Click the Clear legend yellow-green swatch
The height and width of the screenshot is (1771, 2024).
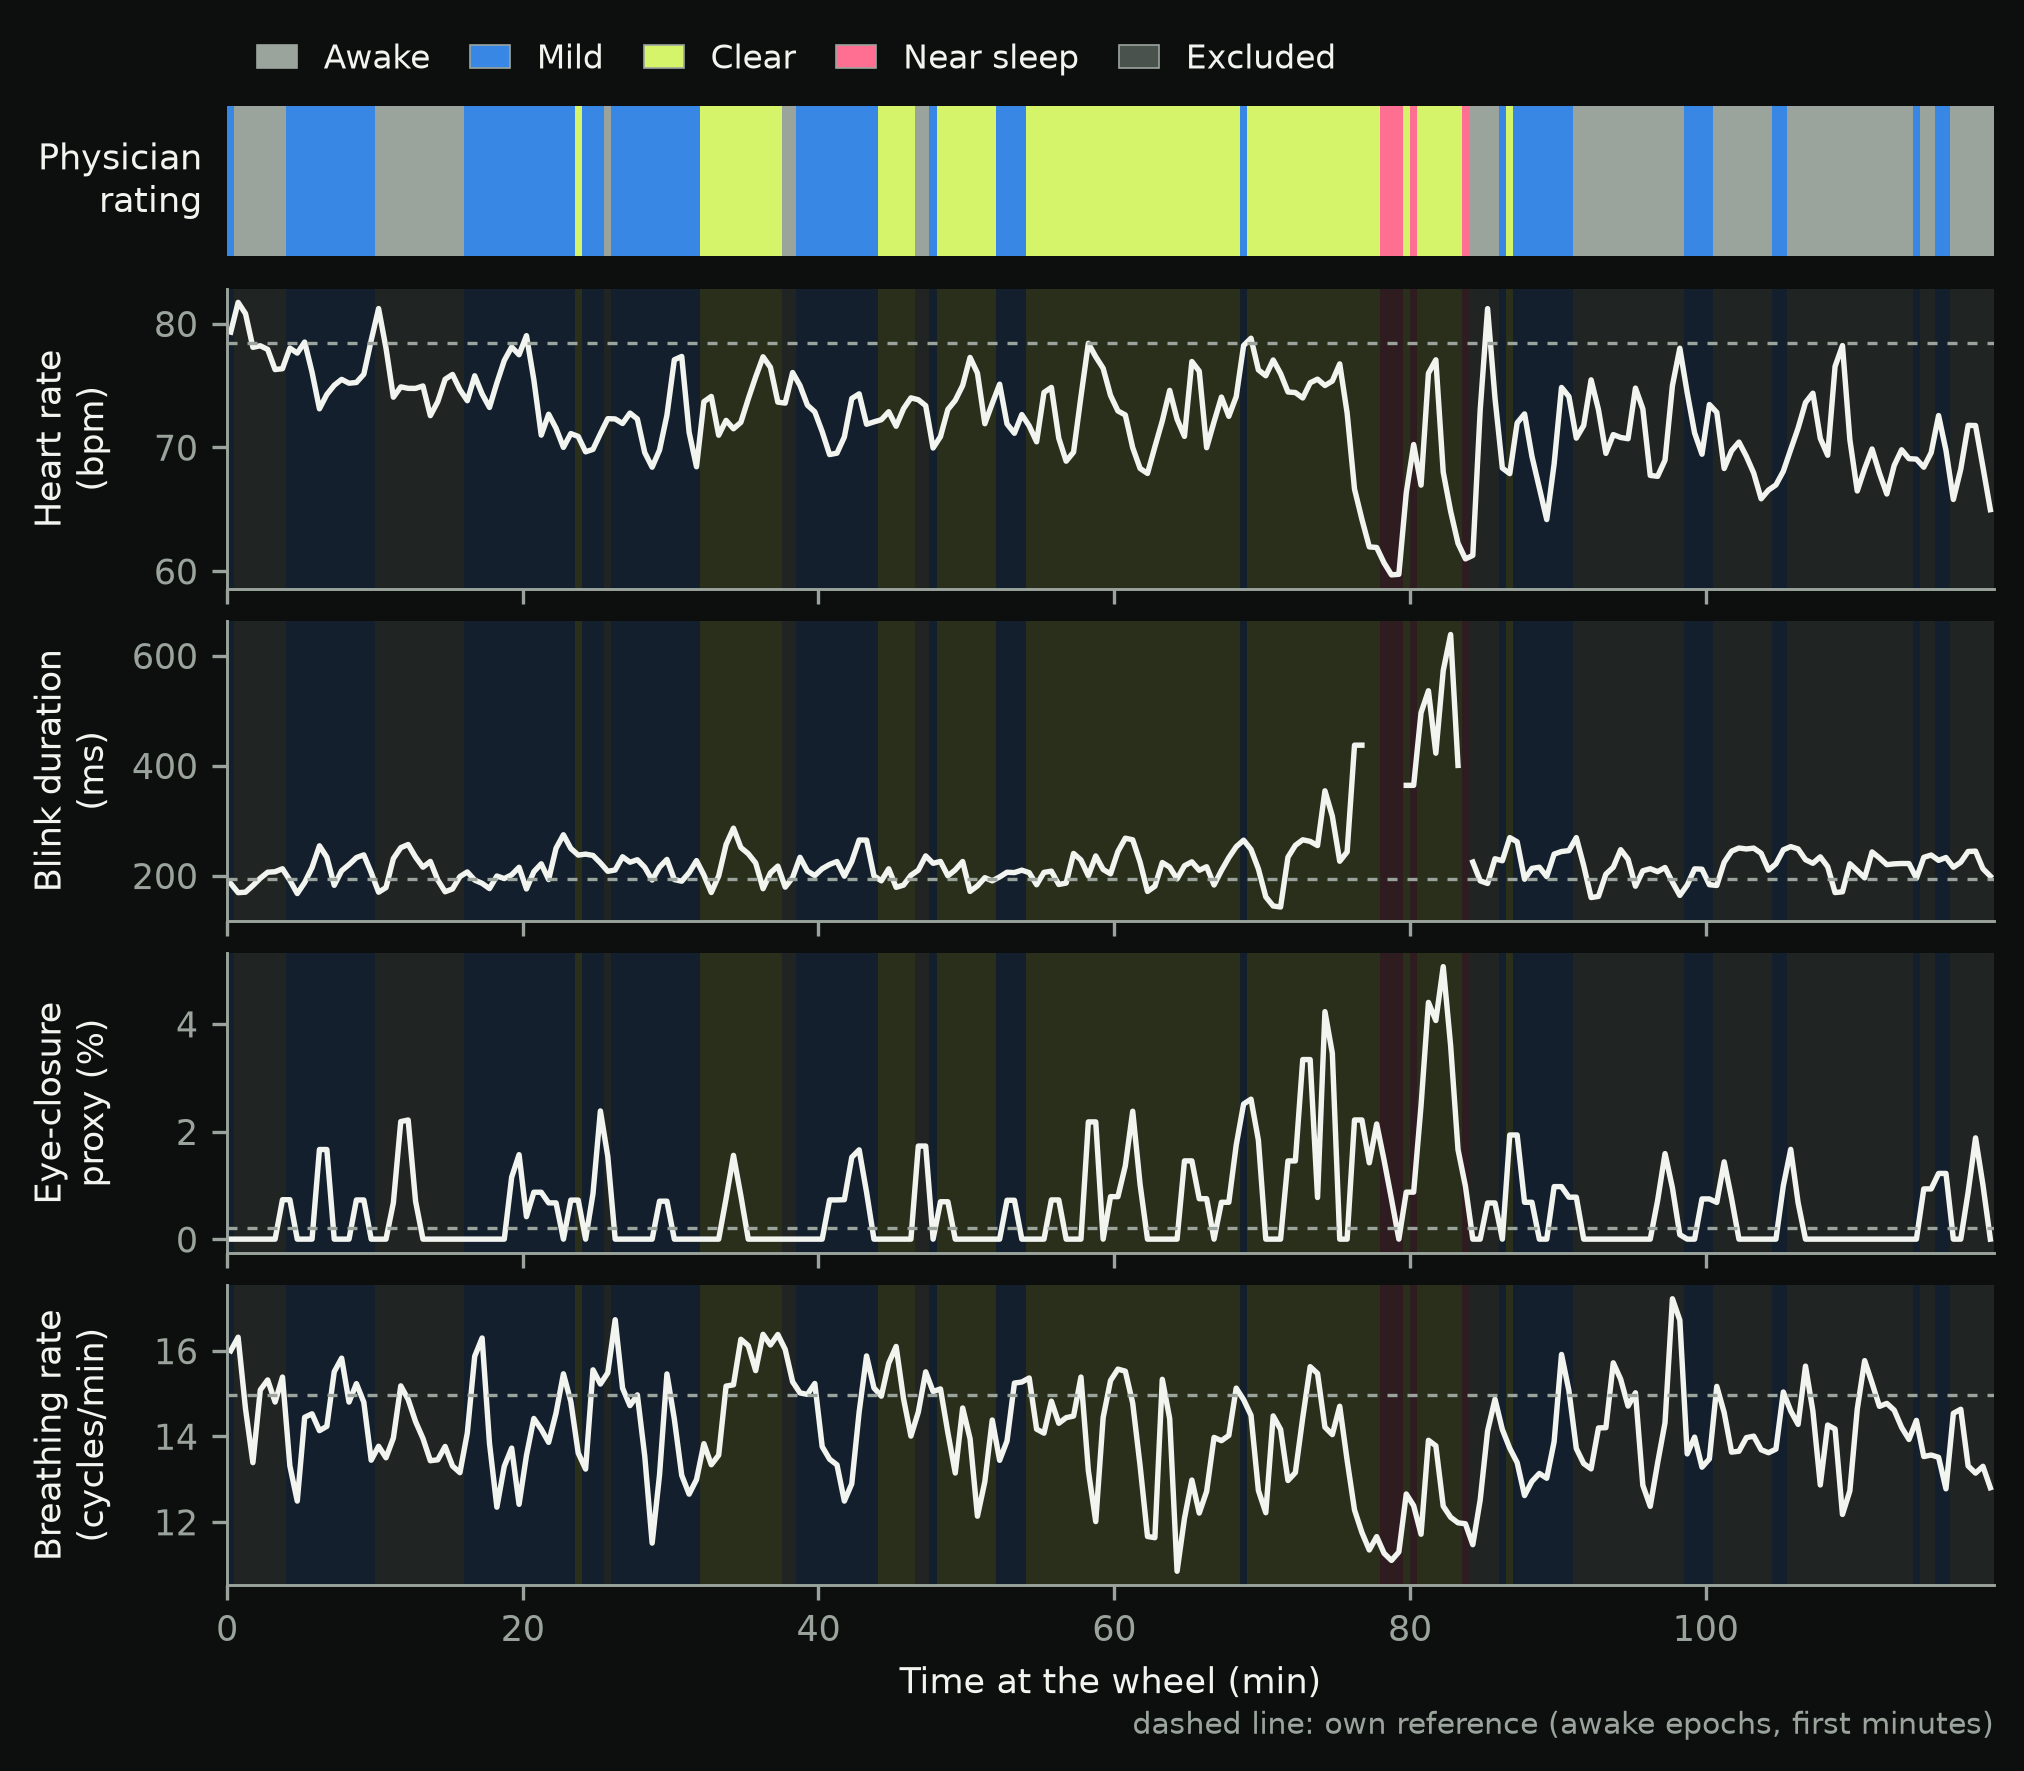pos(664,57)
